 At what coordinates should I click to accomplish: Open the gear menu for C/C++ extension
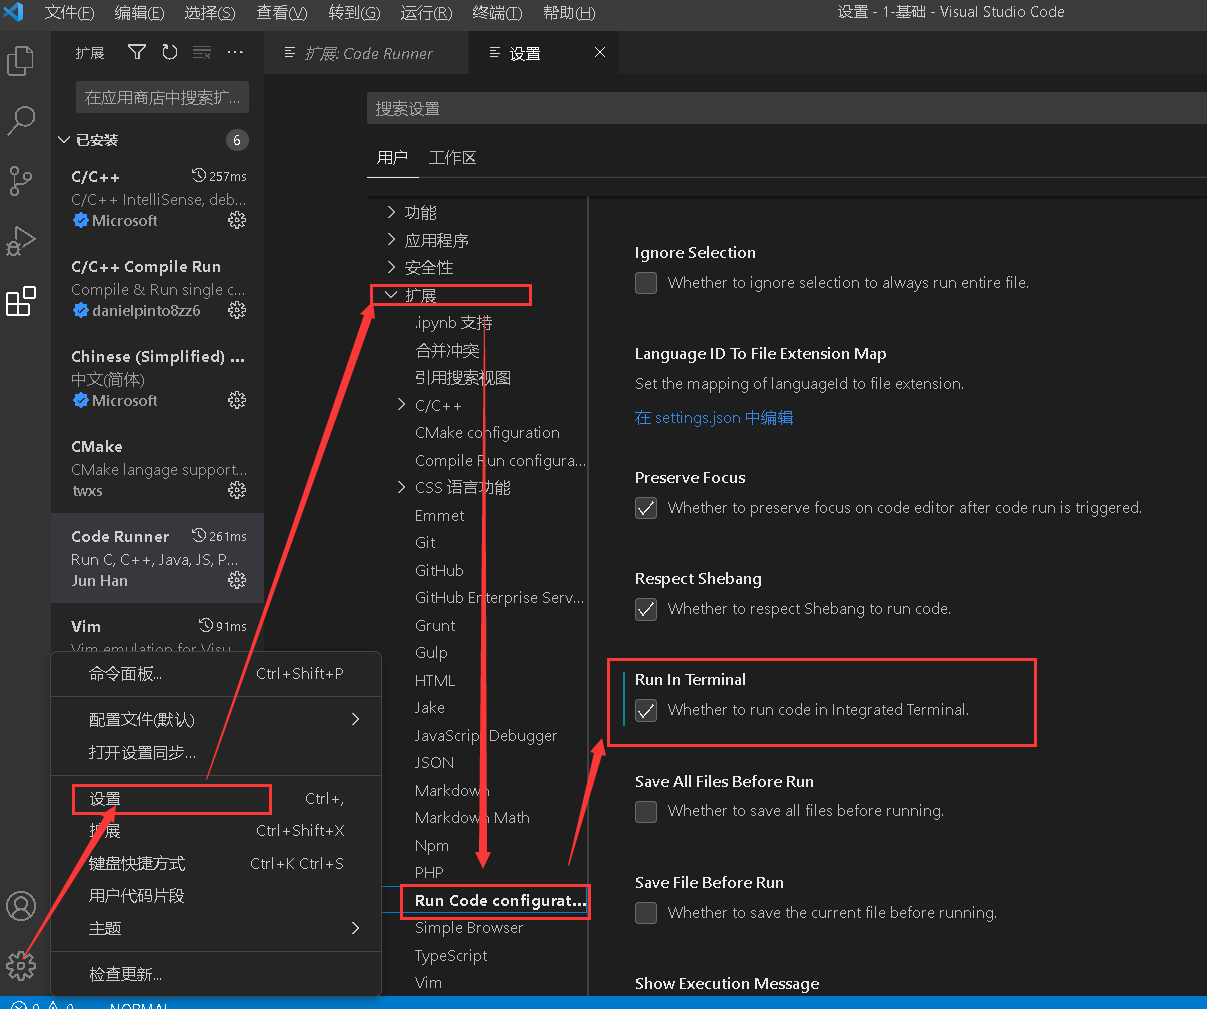pos(237,220)
